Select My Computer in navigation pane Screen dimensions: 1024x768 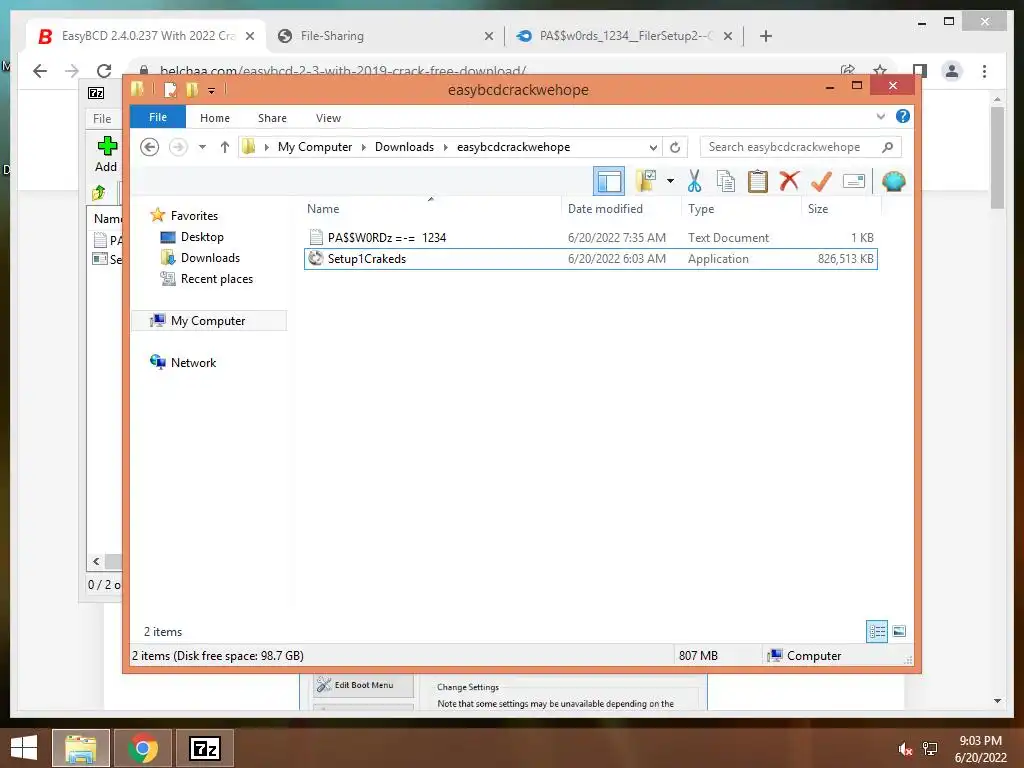[208, 321]
